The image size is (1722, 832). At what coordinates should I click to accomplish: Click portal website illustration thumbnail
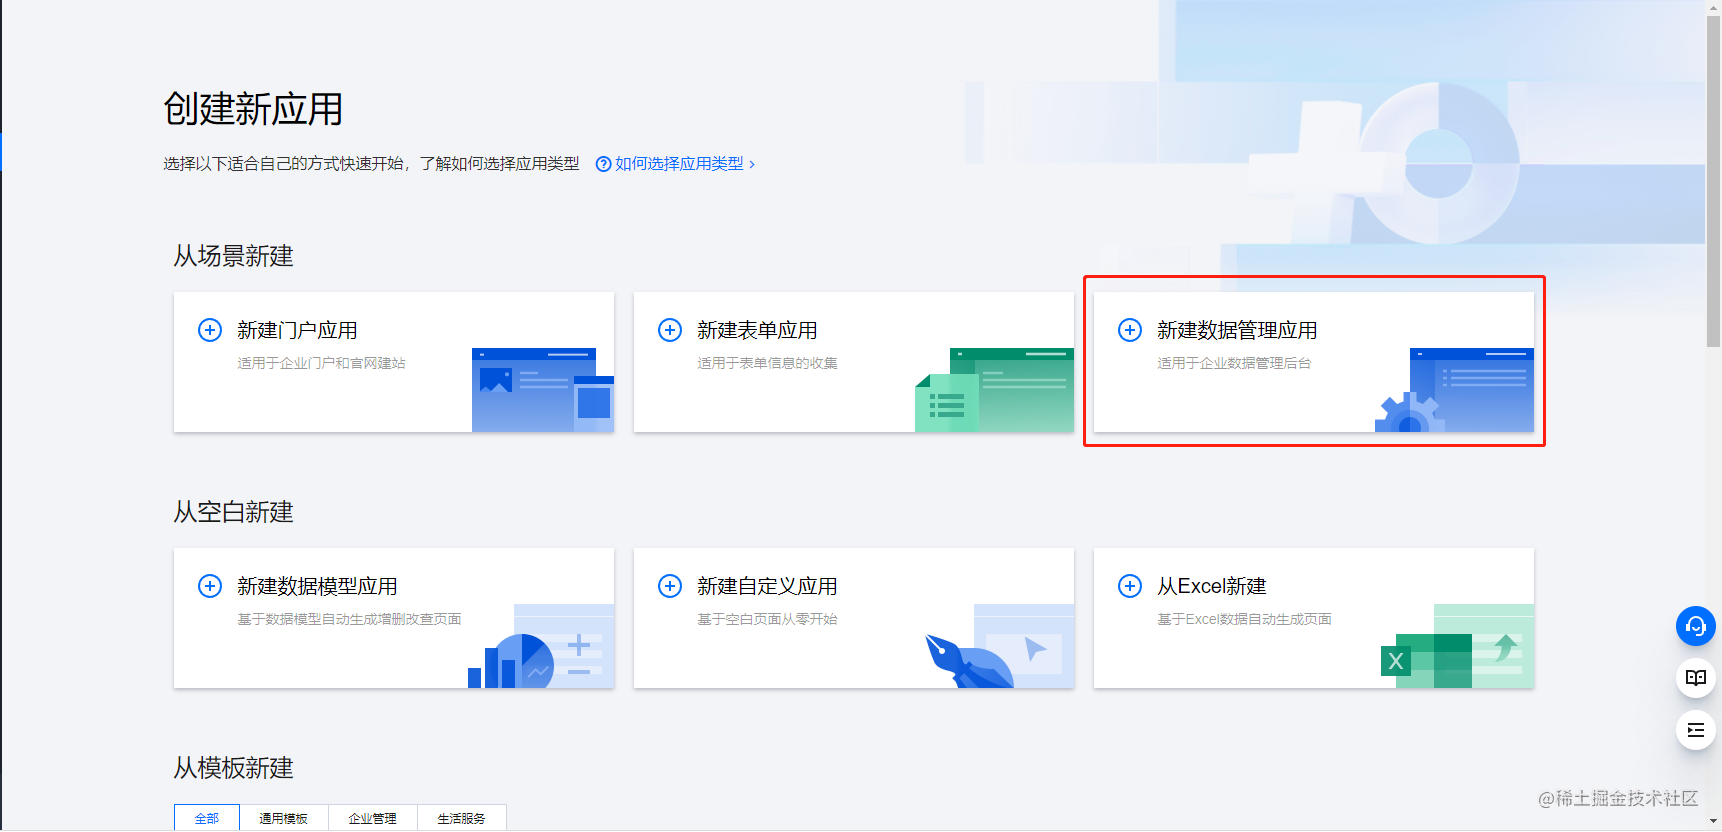543,390
